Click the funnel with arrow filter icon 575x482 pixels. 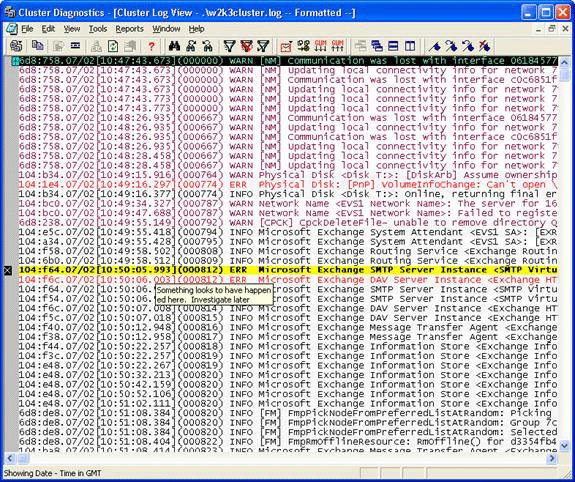(263, 46)
